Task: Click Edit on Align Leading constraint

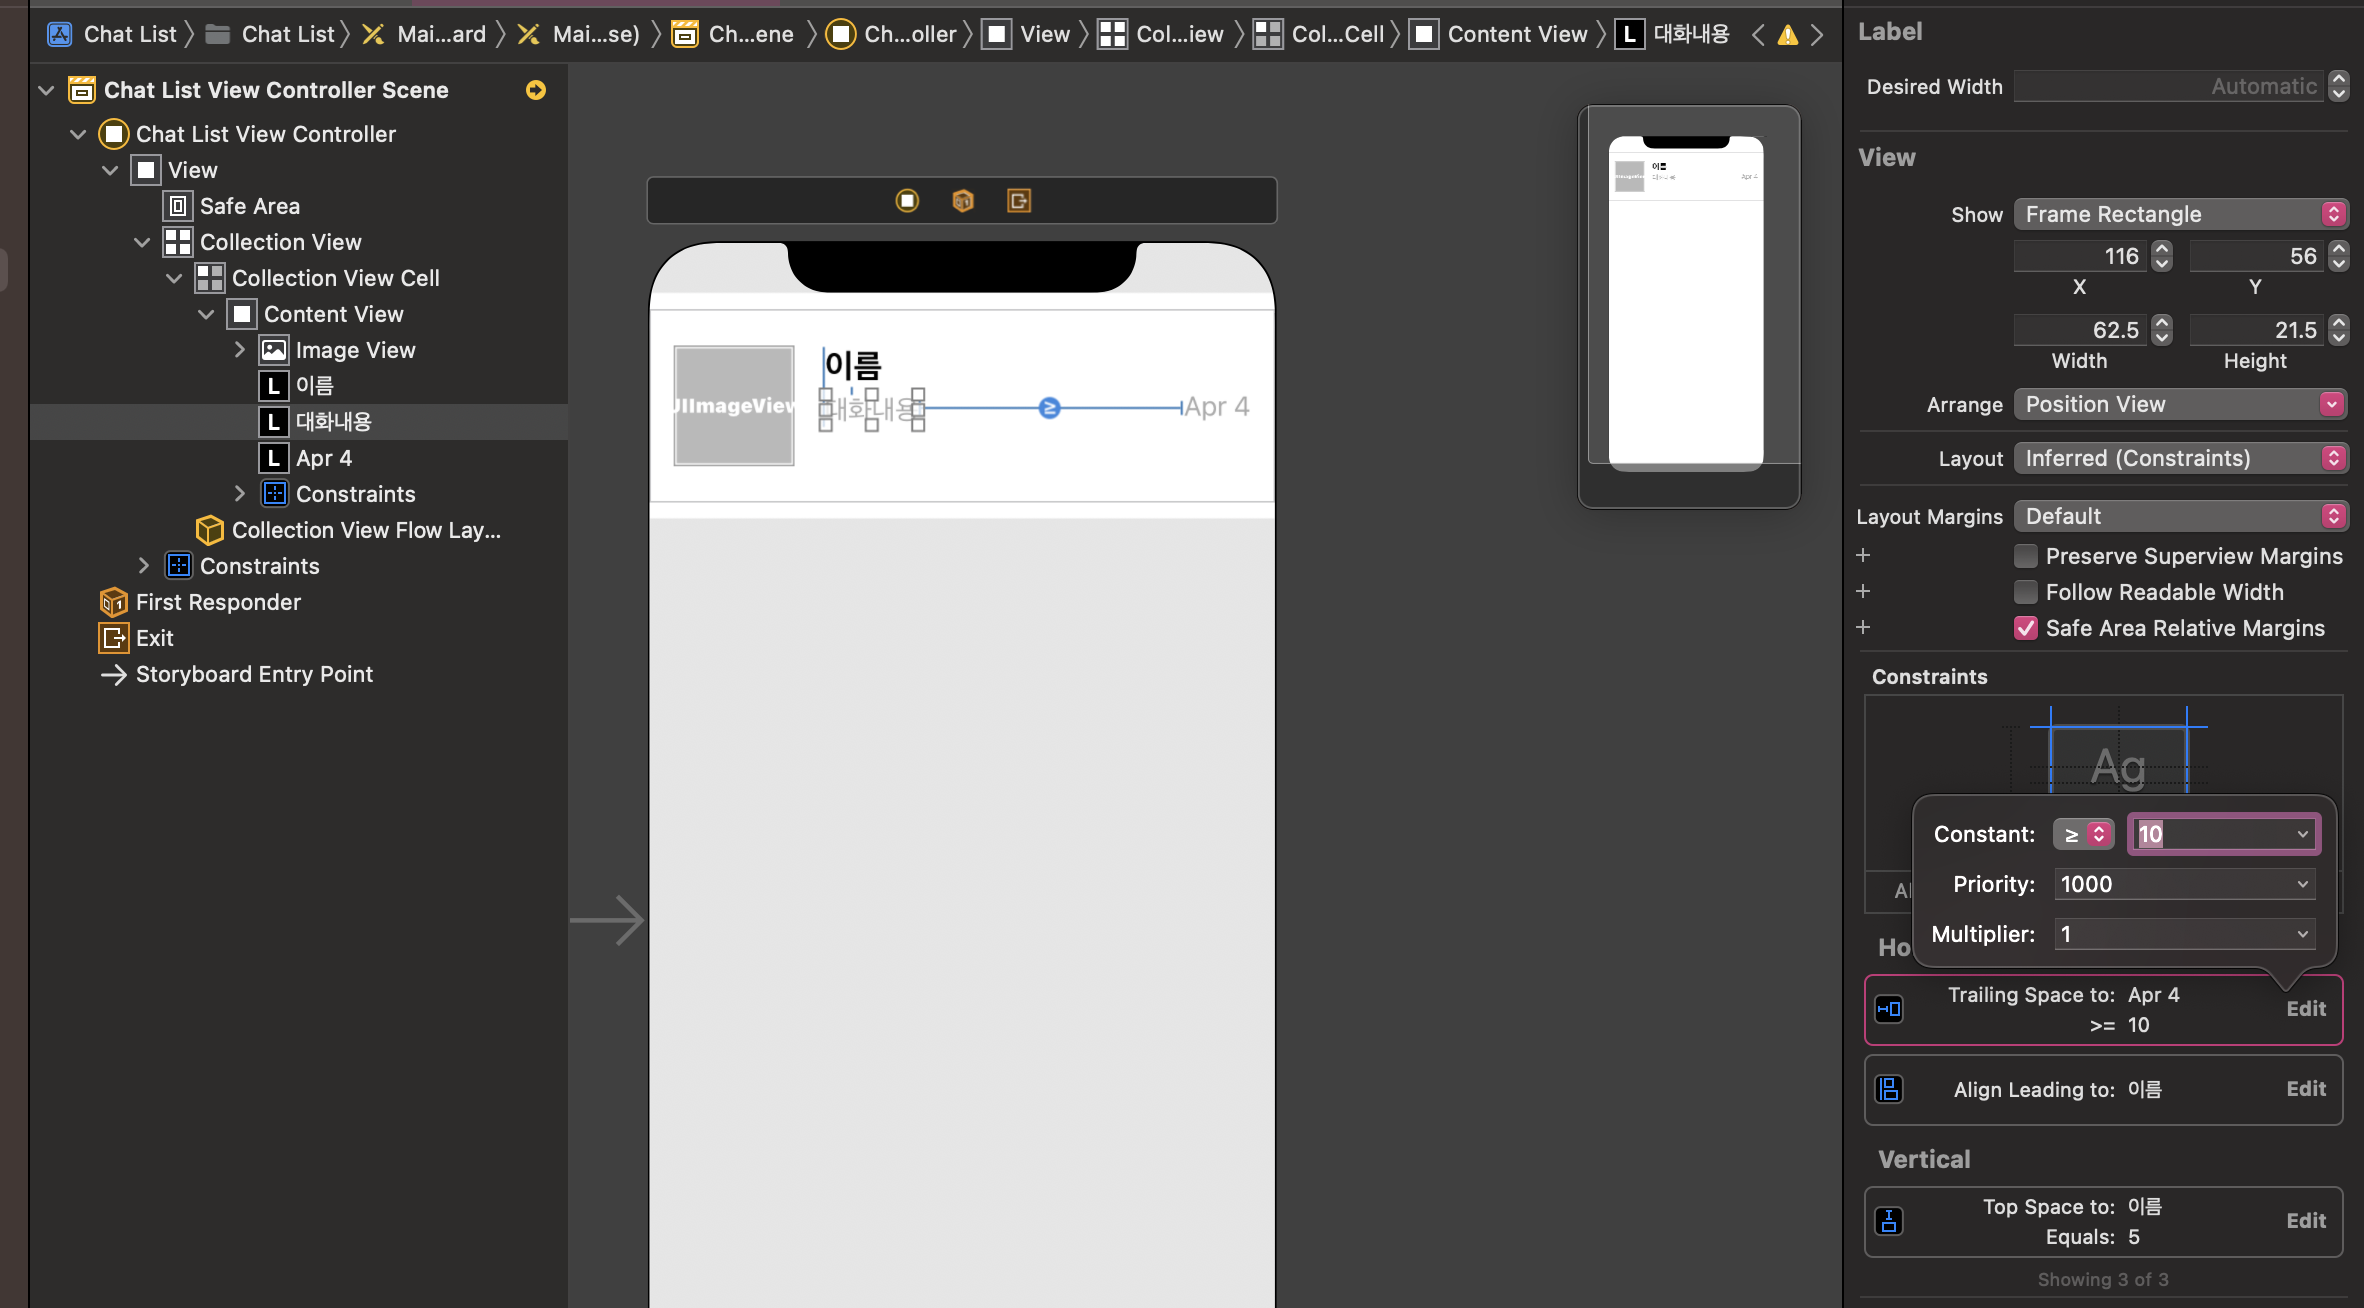Action: [x=2305, y=1089]
